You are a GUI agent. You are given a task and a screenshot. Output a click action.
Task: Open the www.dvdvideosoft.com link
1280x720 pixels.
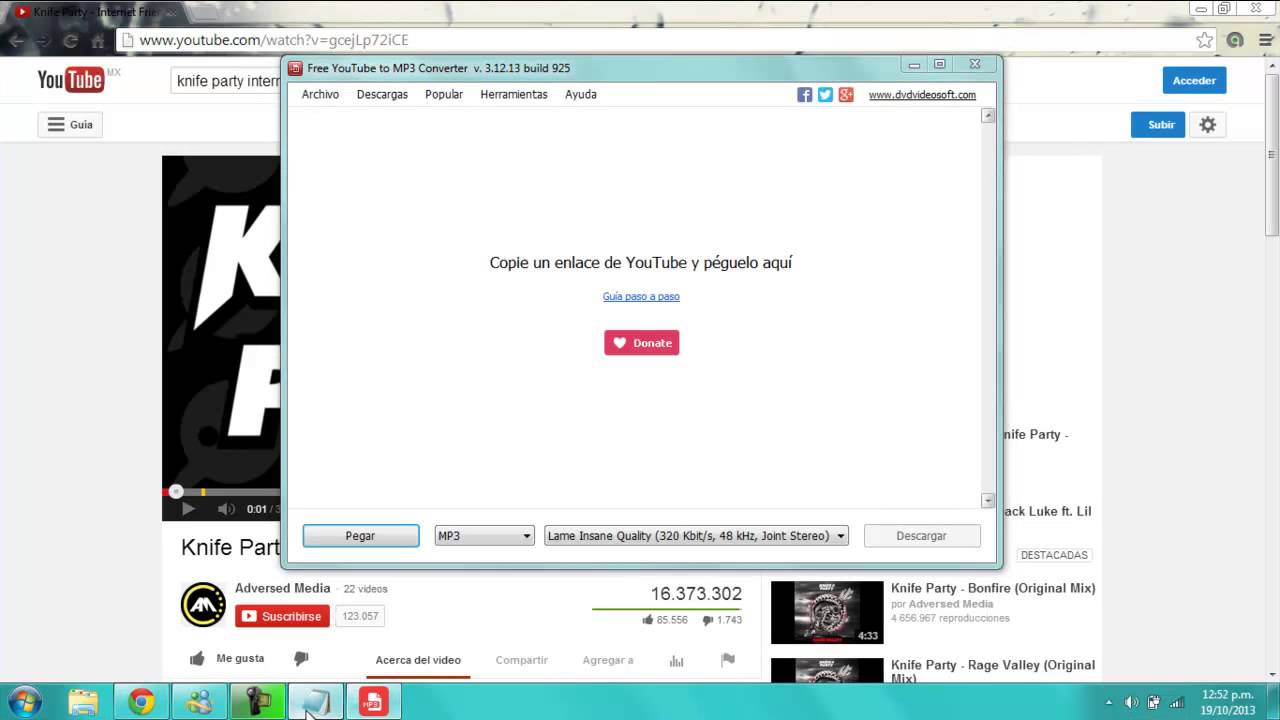click(922, 95)
